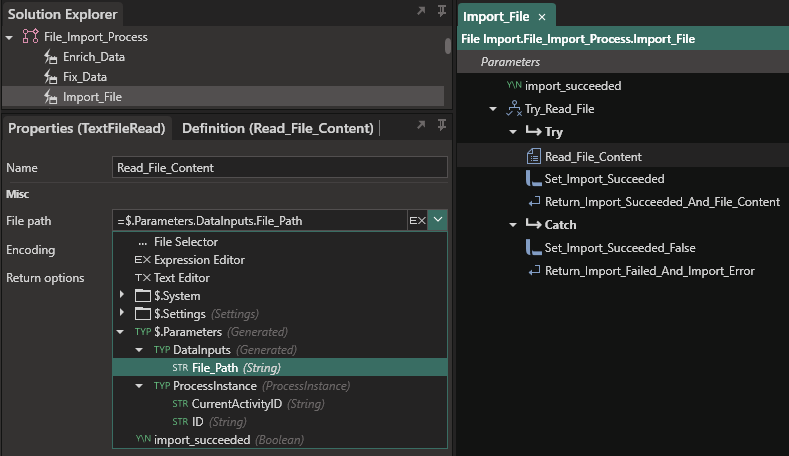Click the Set_Import_Succeeded_False assignment icon
789x456 pixels.
pos(533,248)
